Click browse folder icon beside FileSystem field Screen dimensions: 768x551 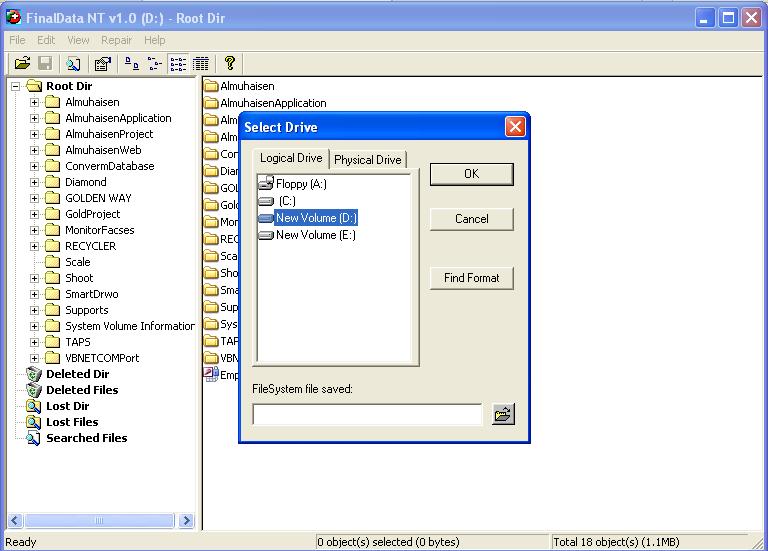coord(503,414)
